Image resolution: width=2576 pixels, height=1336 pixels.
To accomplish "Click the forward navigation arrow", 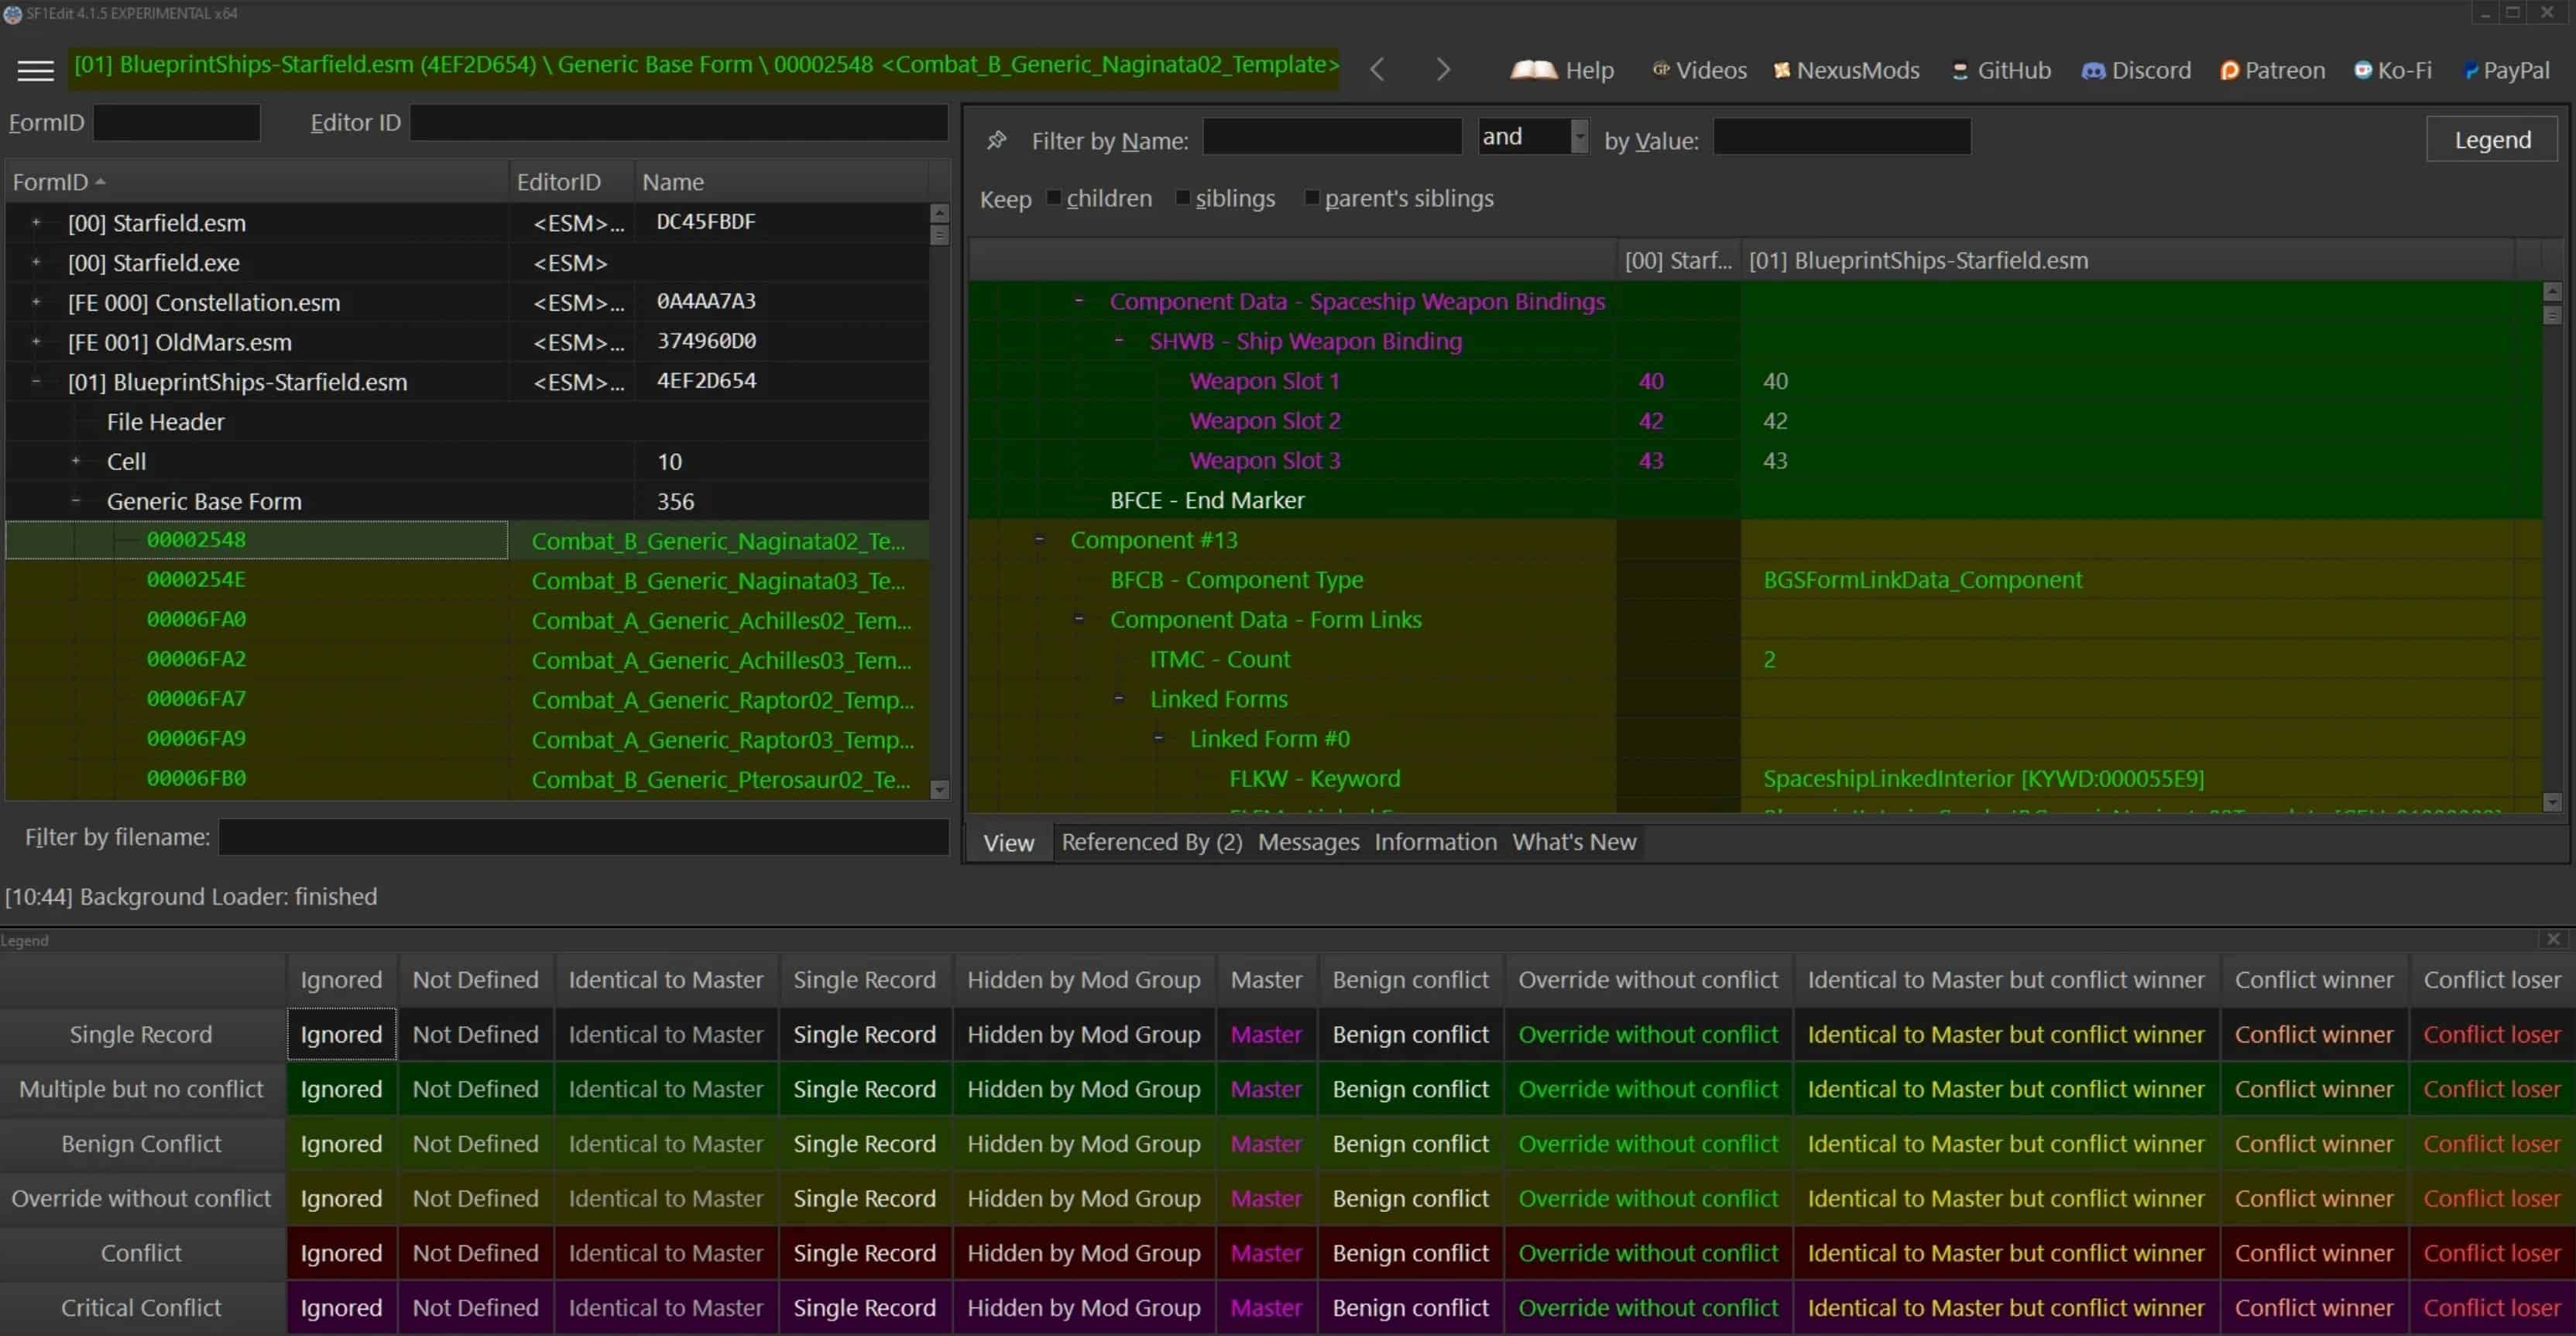I will tap(1442, 70).
